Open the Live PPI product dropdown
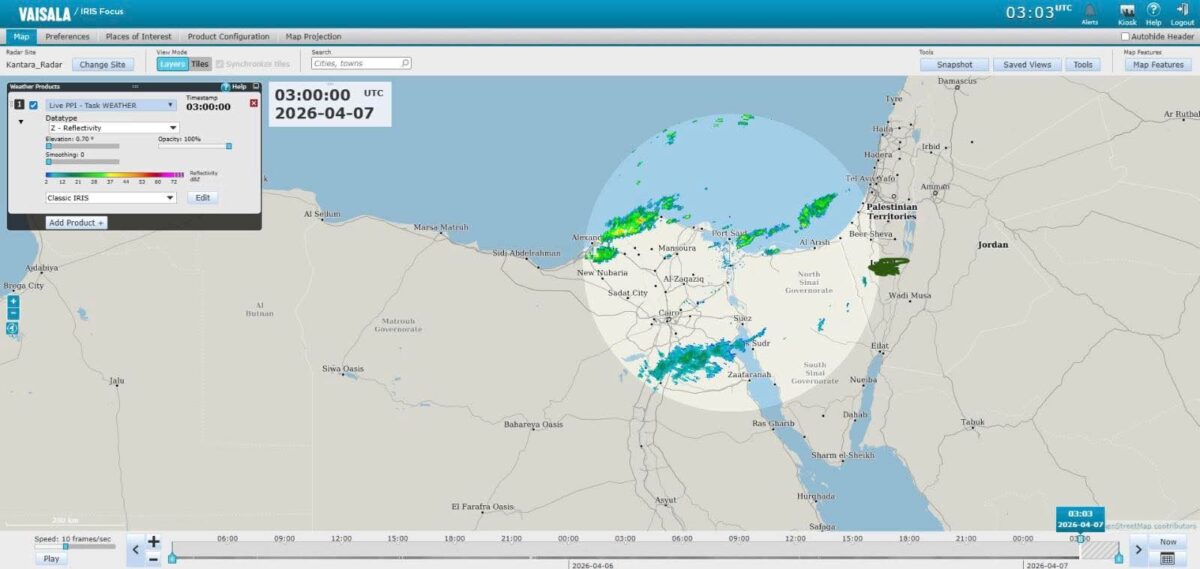The height and width of the screenshot is (569, 1200). pos(112,104)
